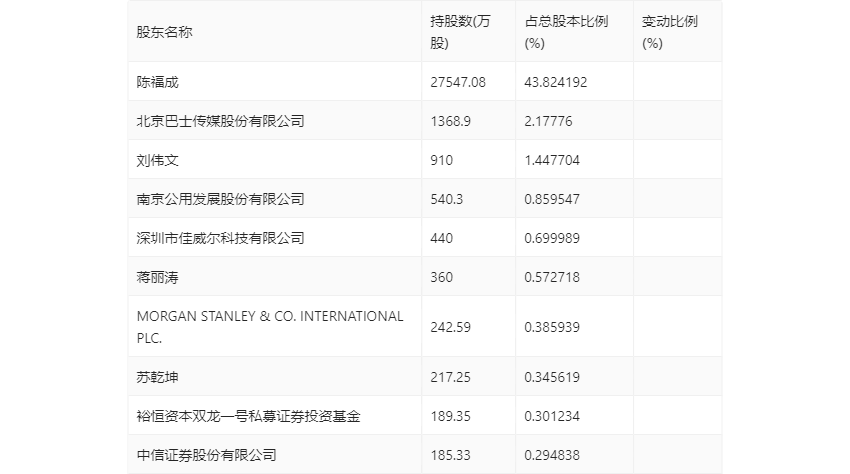Select the percentage 43.824192

tap(556, 82)
